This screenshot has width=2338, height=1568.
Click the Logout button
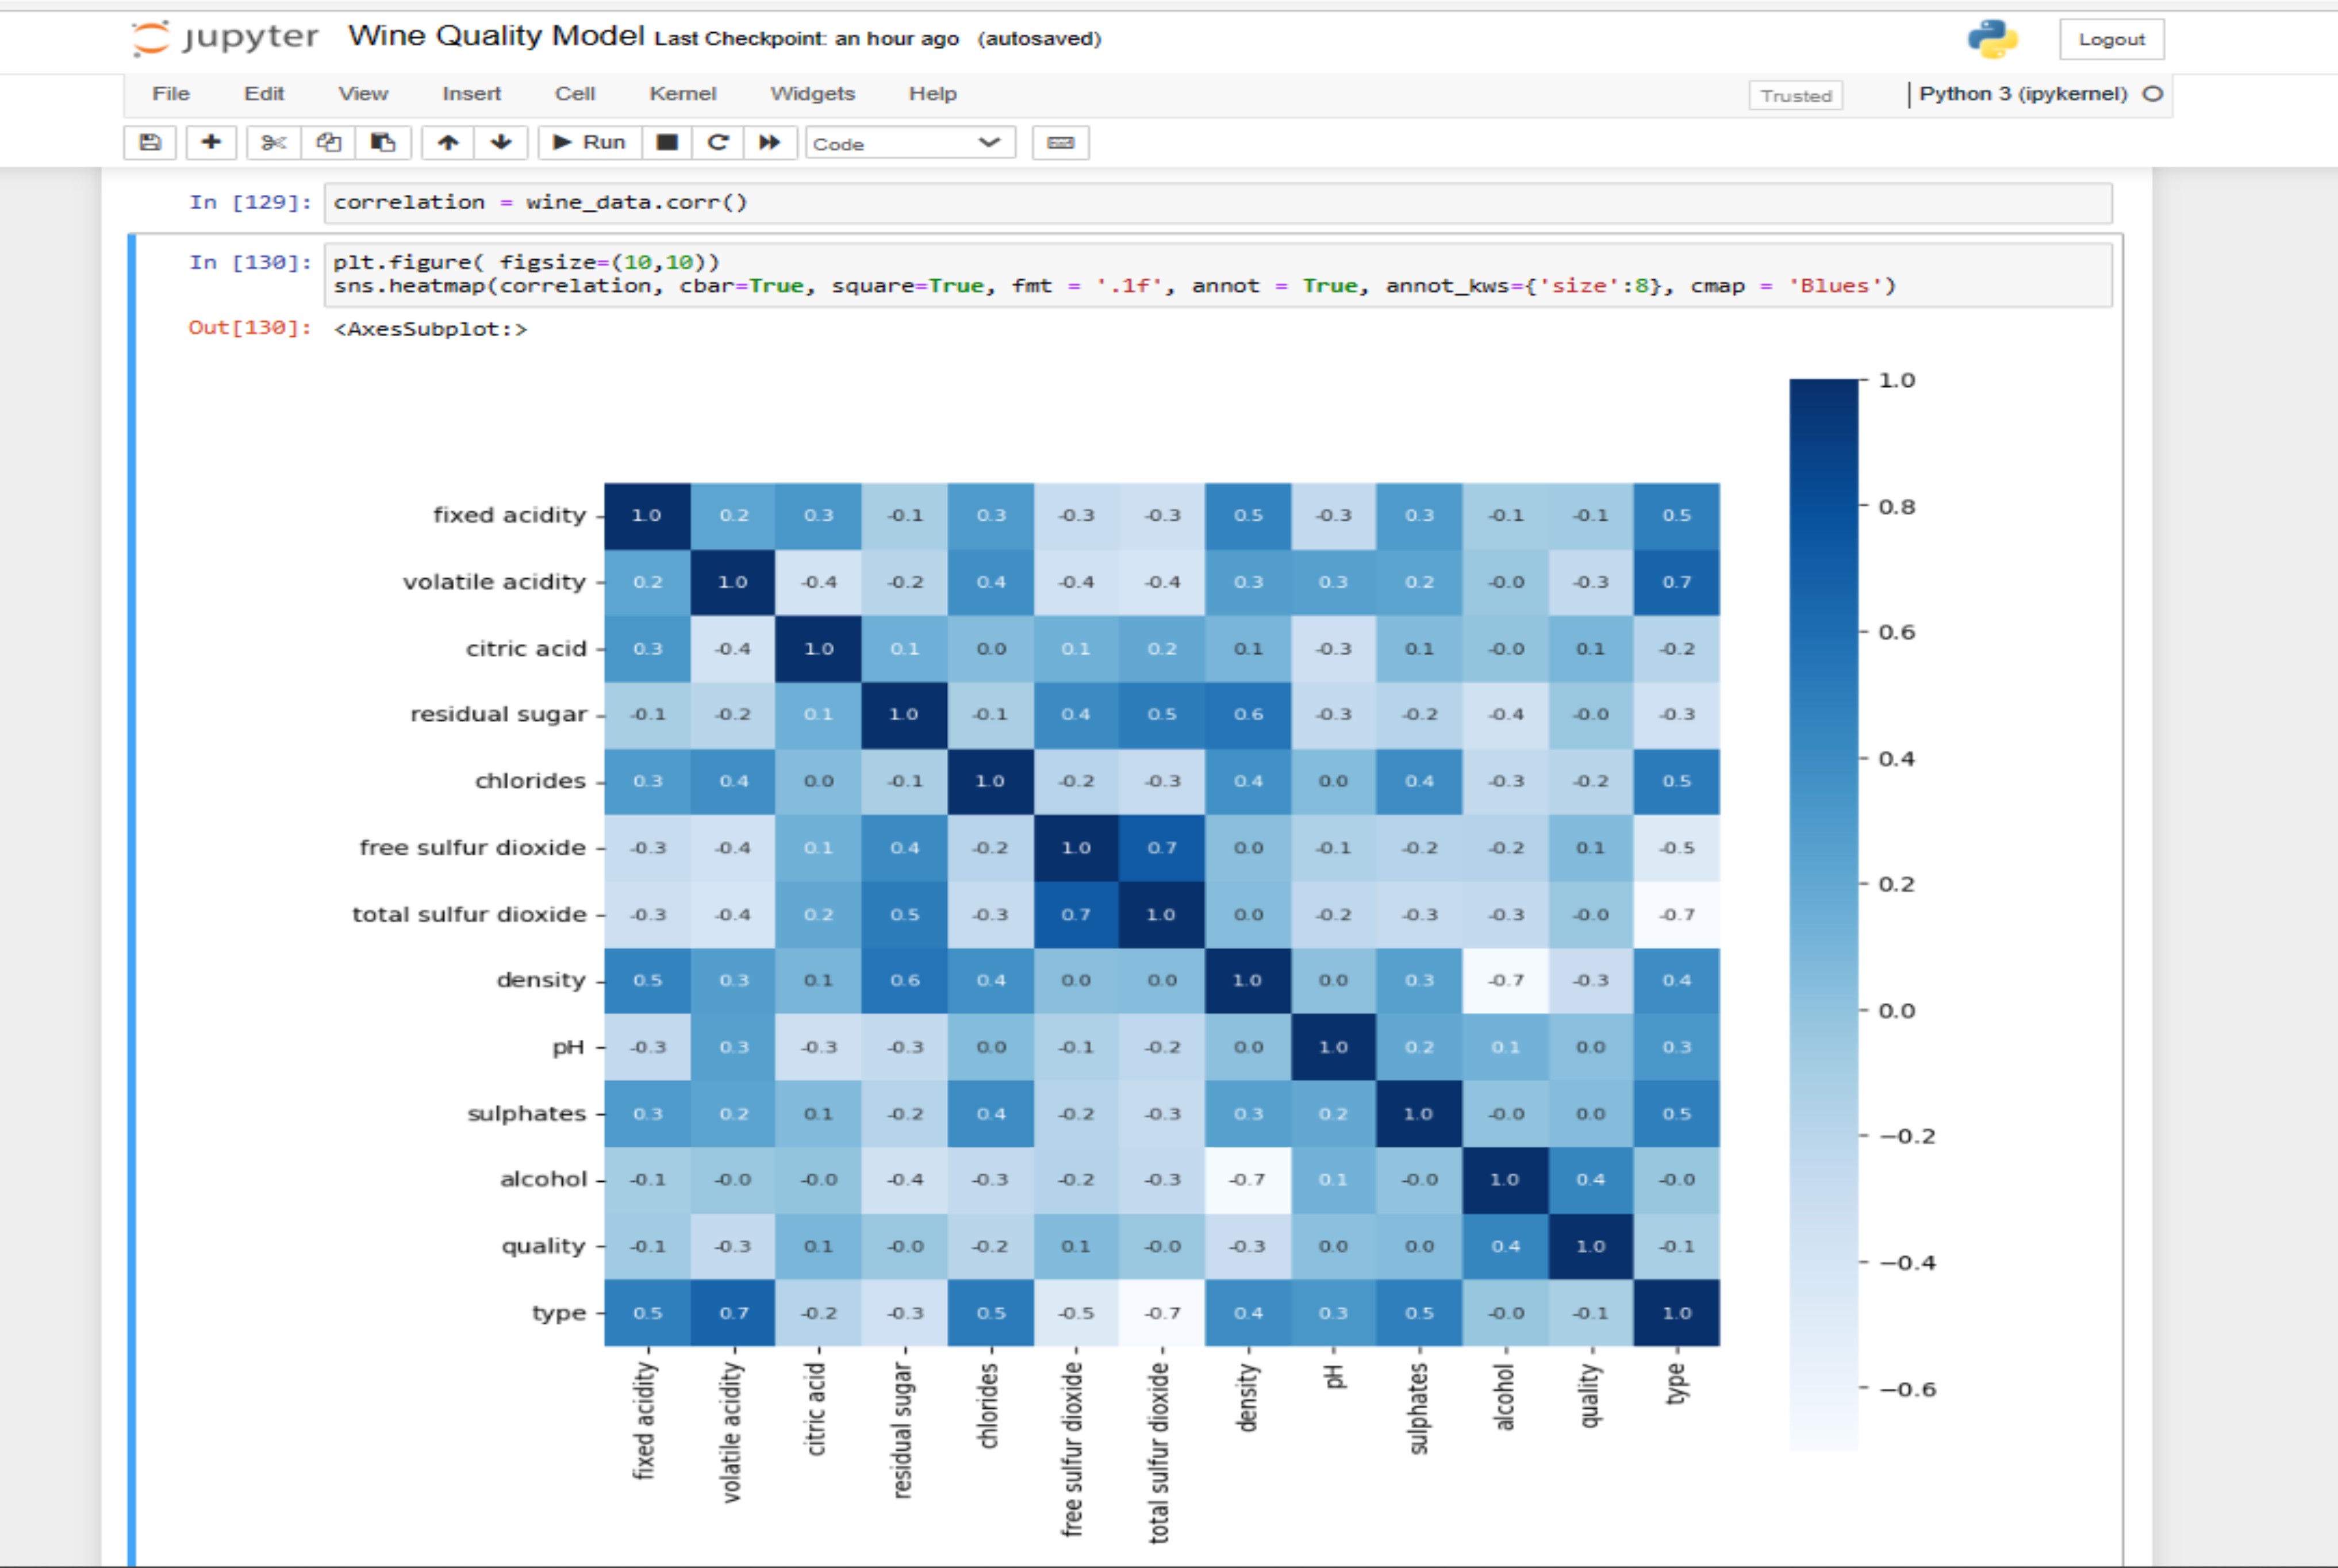click(2112, 40)
